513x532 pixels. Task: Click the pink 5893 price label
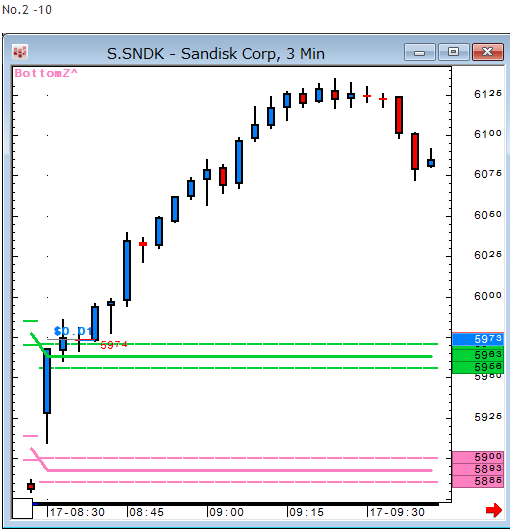[478, 469]
